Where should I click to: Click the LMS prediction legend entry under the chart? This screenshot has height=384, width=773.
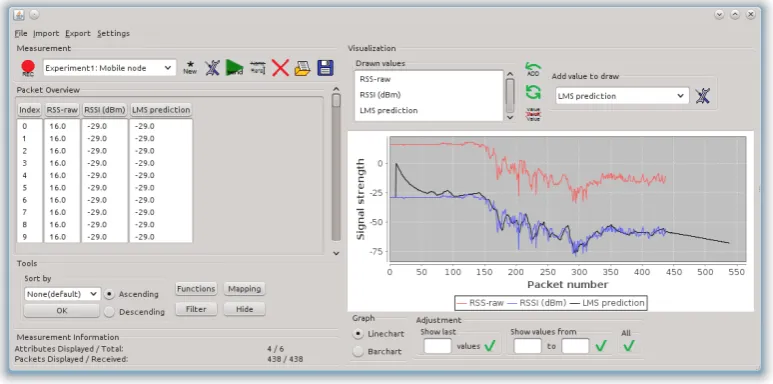pos(607,303)
